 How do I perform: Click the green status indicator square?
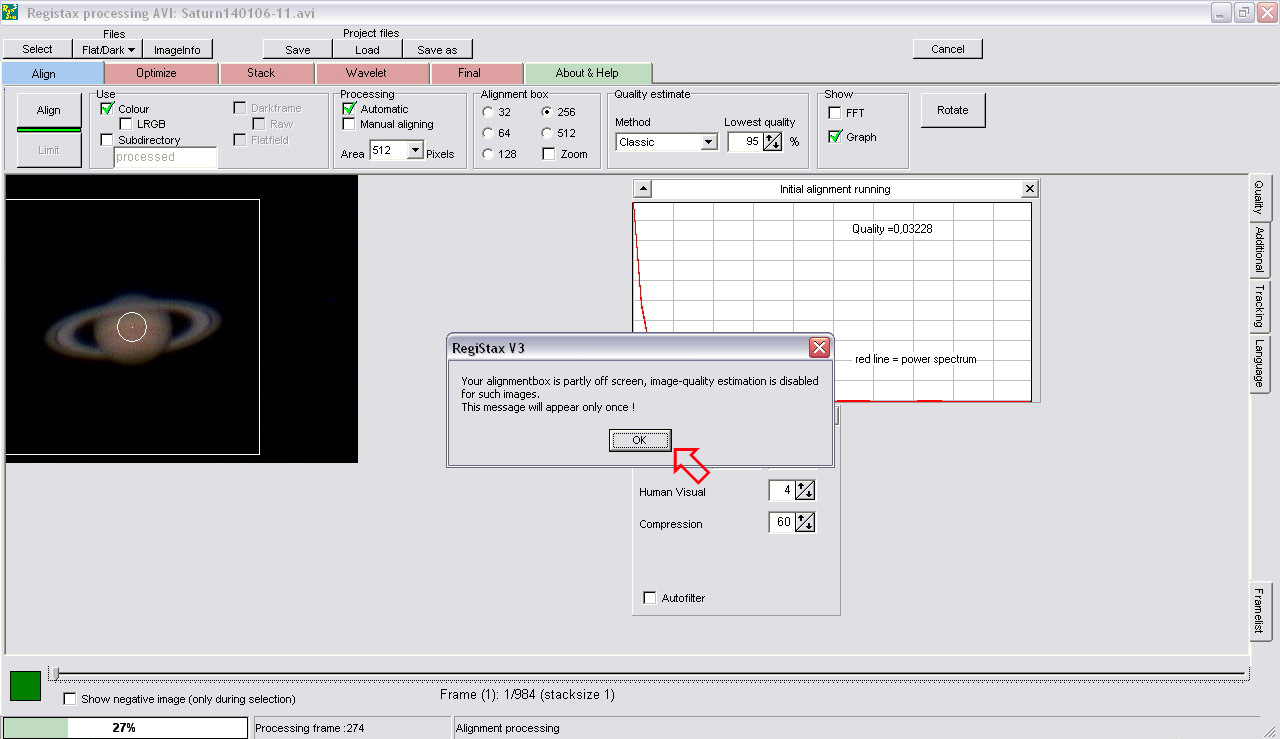point(25,686)
